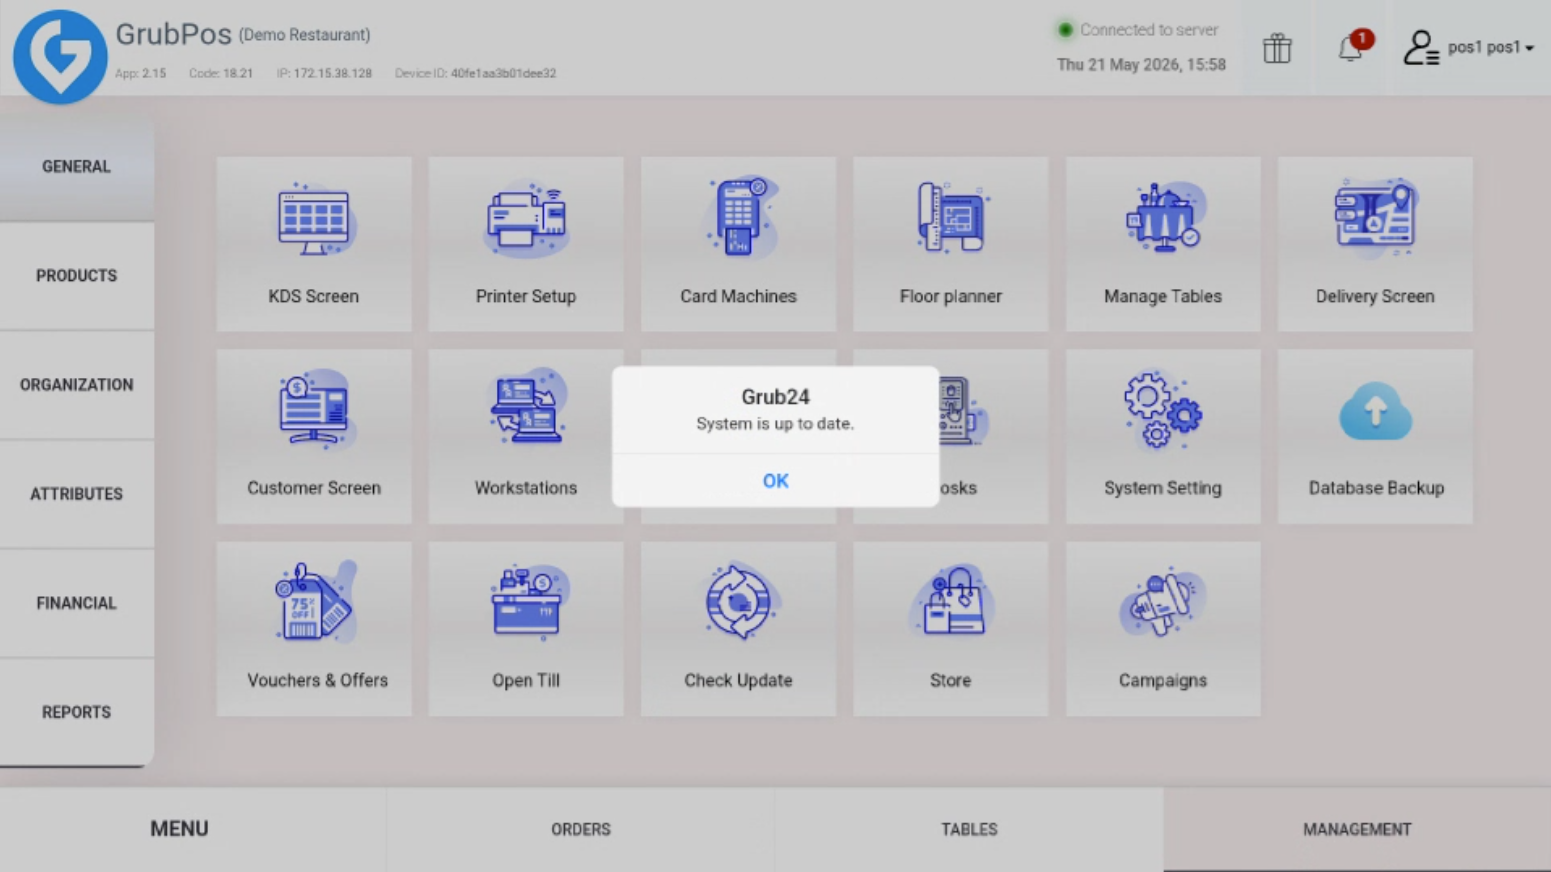Open the Campaigns tile
The width and height of the screenshot is (1551, 872).
(x=1163, y=629)
